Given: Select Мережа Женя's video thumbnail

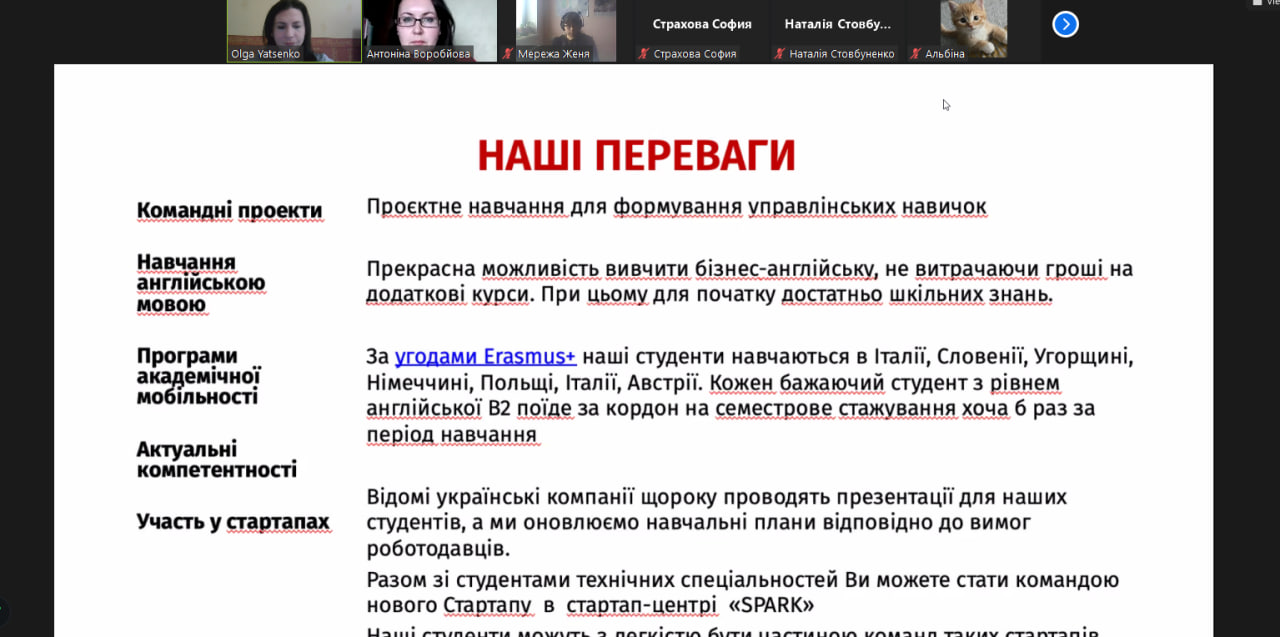Looking at the screenshot, I should coord(565,31).
